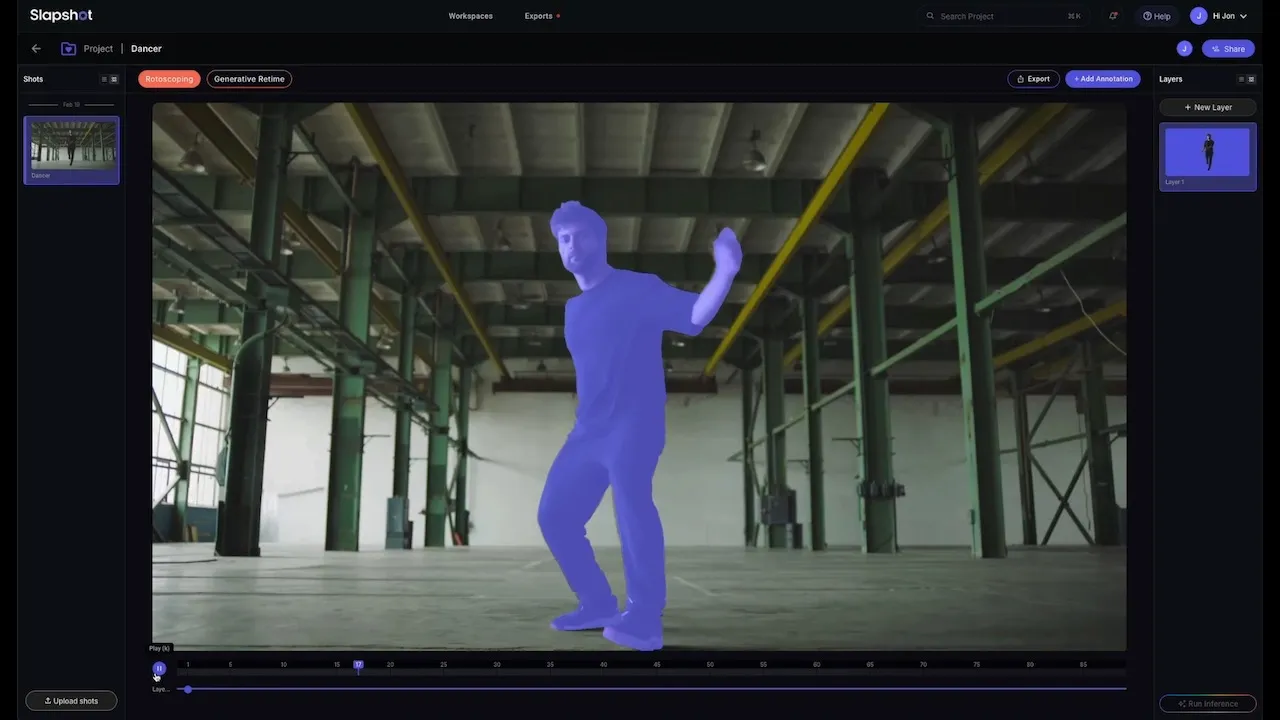1280x720 pixels.
Task: Click the purple project folder icon
Action: coord(68,48)
